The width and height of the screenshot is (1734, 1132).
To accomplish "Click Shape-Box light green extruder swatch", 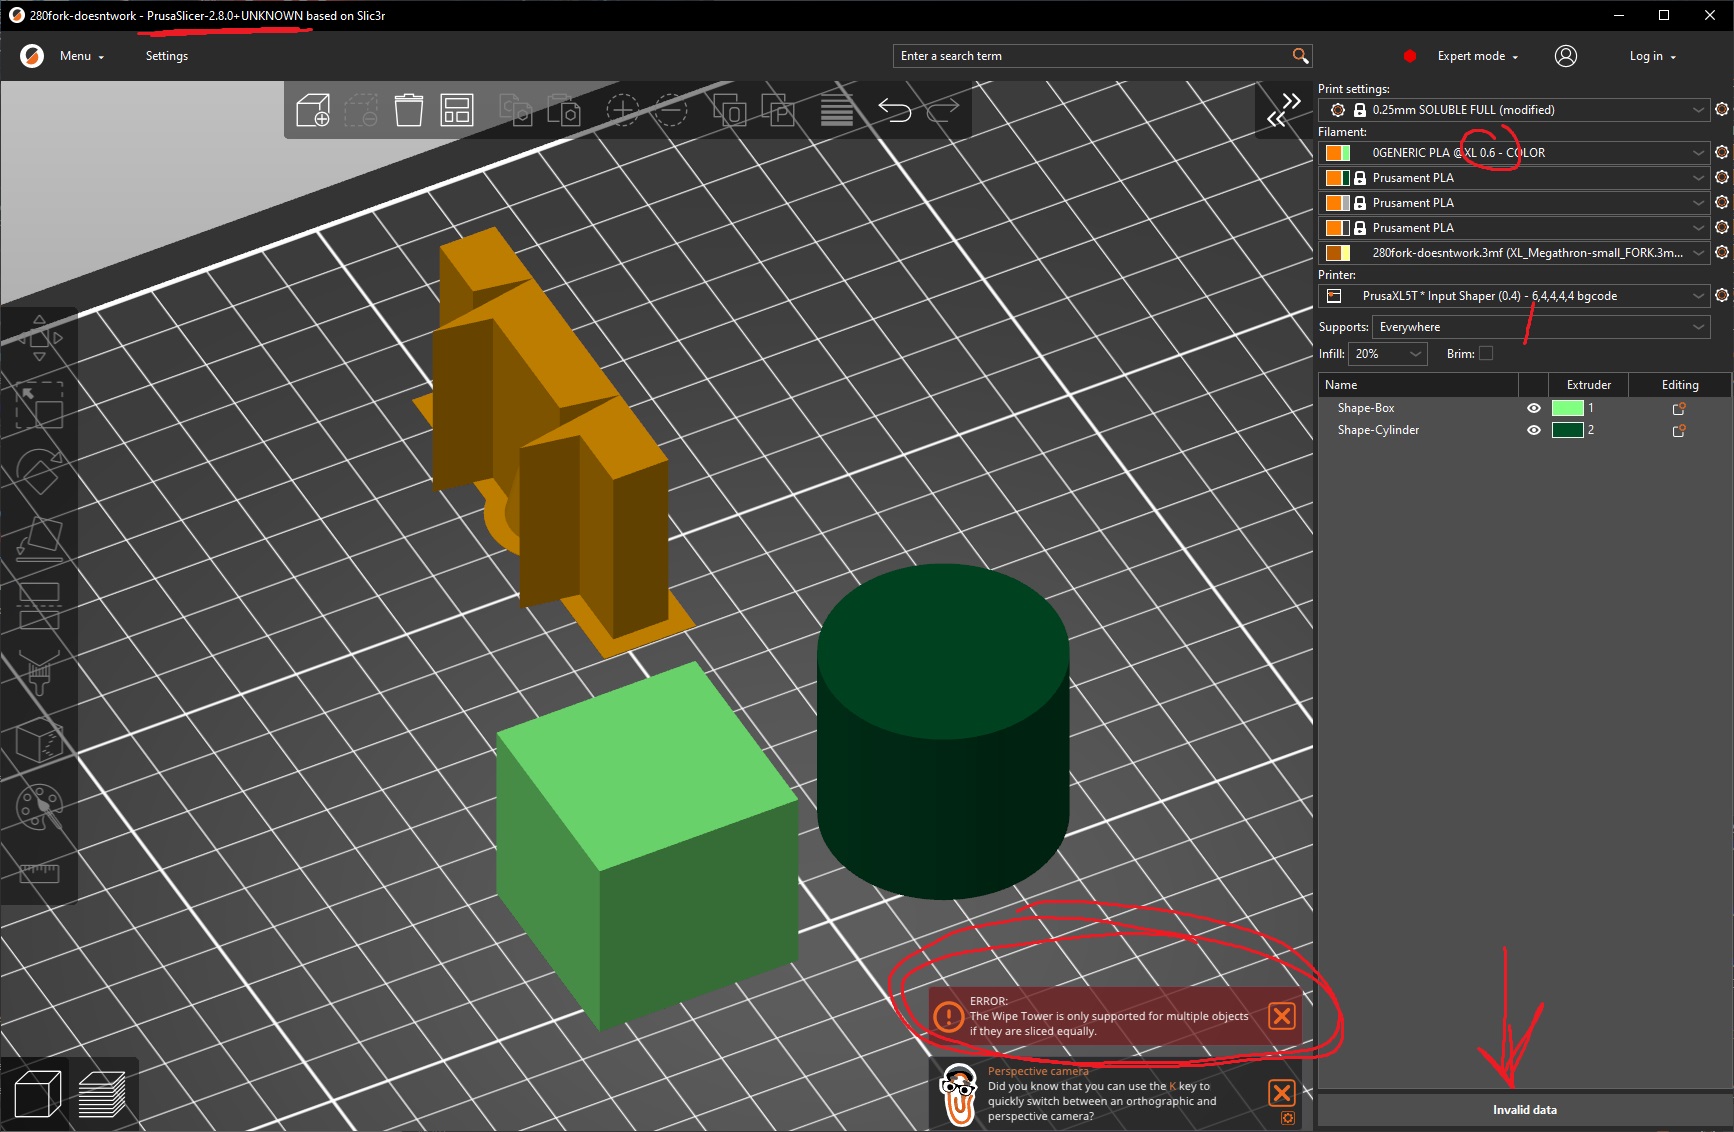I will (x=1567, y=408).
